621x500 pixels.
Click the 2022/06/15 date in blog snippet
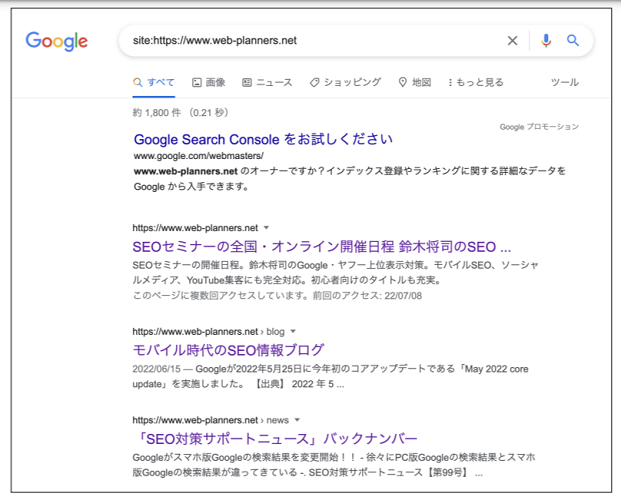click(156, 369)
